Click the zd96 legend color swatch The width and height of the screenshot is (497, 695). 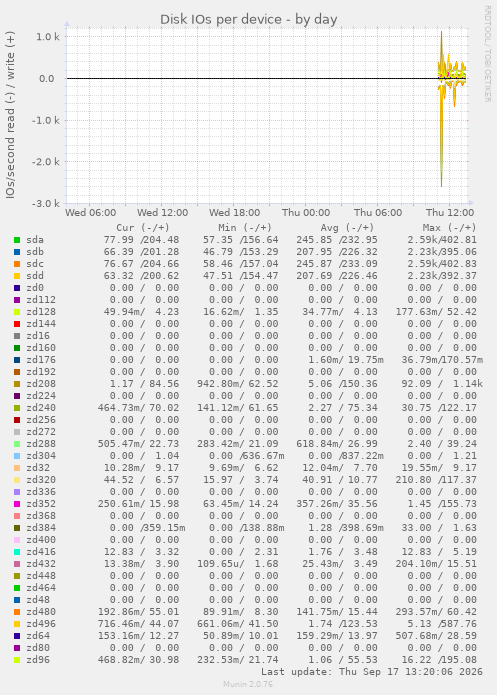[17, 660]
